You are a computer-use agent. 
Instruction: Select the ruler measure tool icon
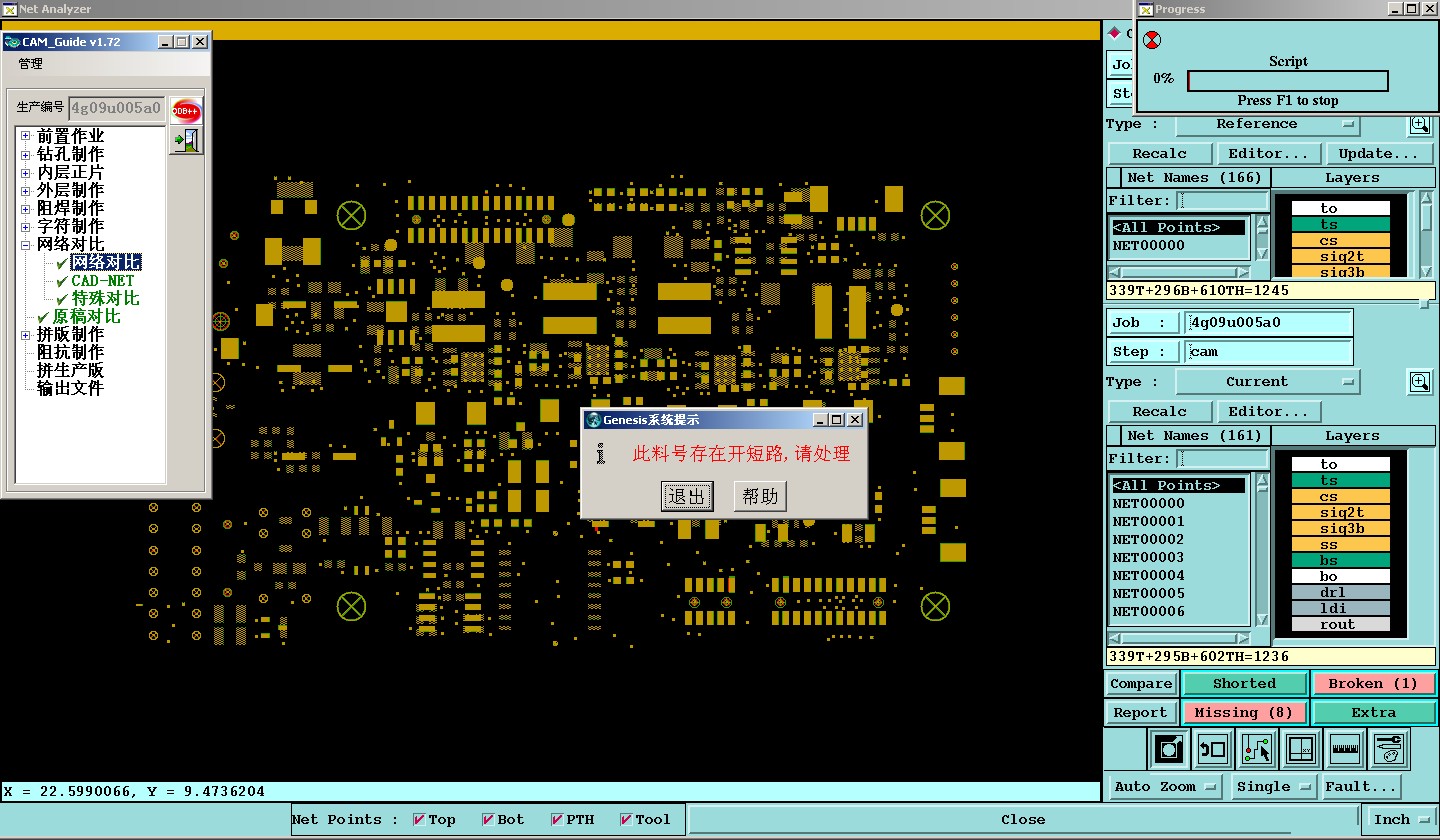pyautogui.click(x=1345, y=749)
